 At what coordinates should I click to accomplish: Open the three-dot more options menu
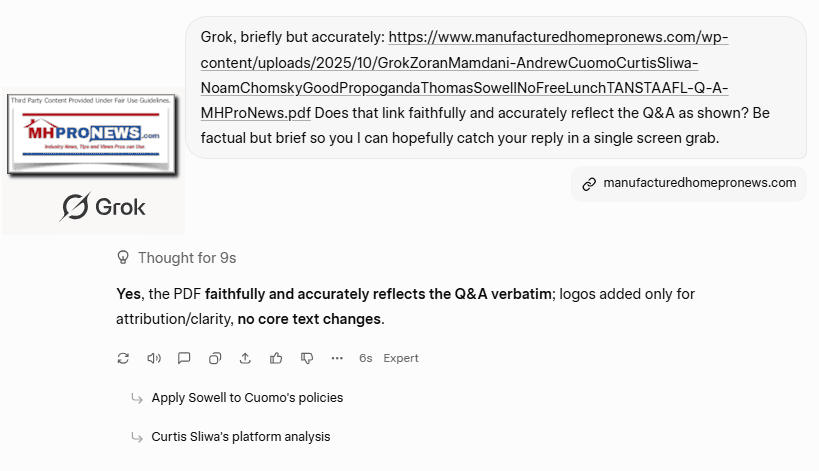click(337, 358)
